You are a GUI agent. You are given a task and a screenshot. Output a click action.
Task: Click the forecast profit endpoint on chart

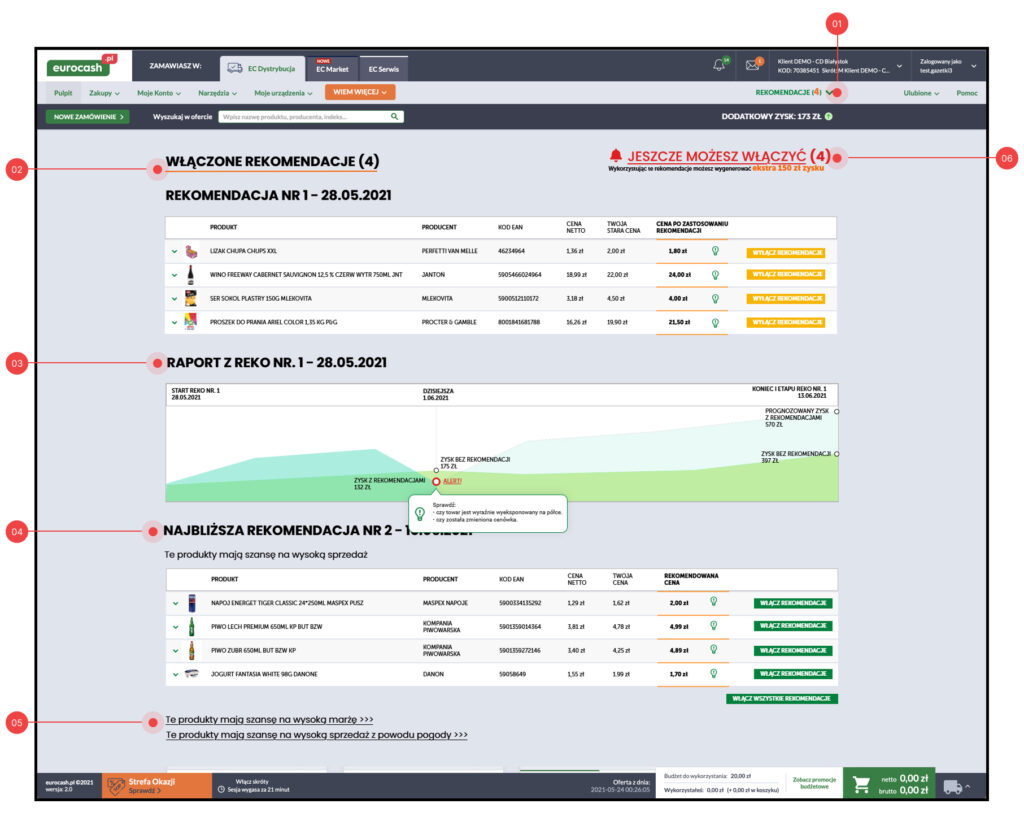(837, 411)
